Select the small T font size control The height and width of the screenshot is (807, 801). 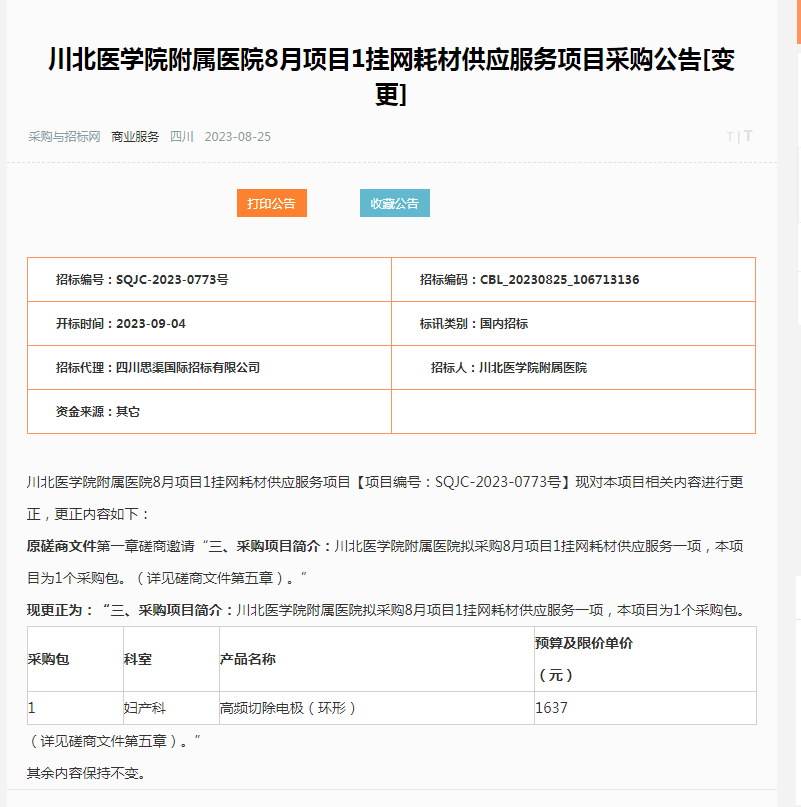[x=729, y=137]
